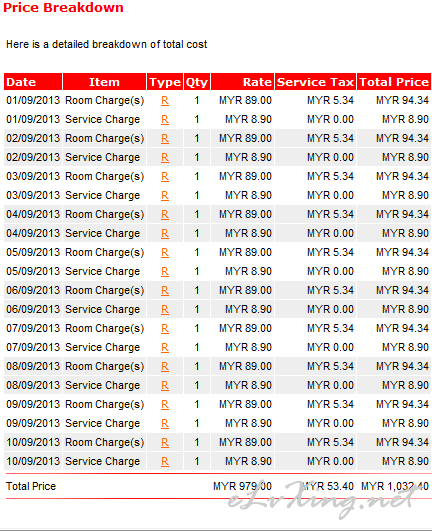
Task: Open the R link for 10/09/2013 Service Charge
Action: pyautogui.click(x=165, y=462)
